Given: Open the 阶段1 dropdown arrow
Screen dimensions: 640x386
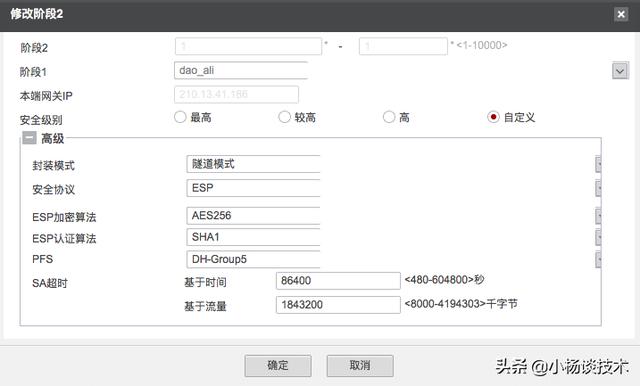Looking at the screenshot, I should coord(620,71).
